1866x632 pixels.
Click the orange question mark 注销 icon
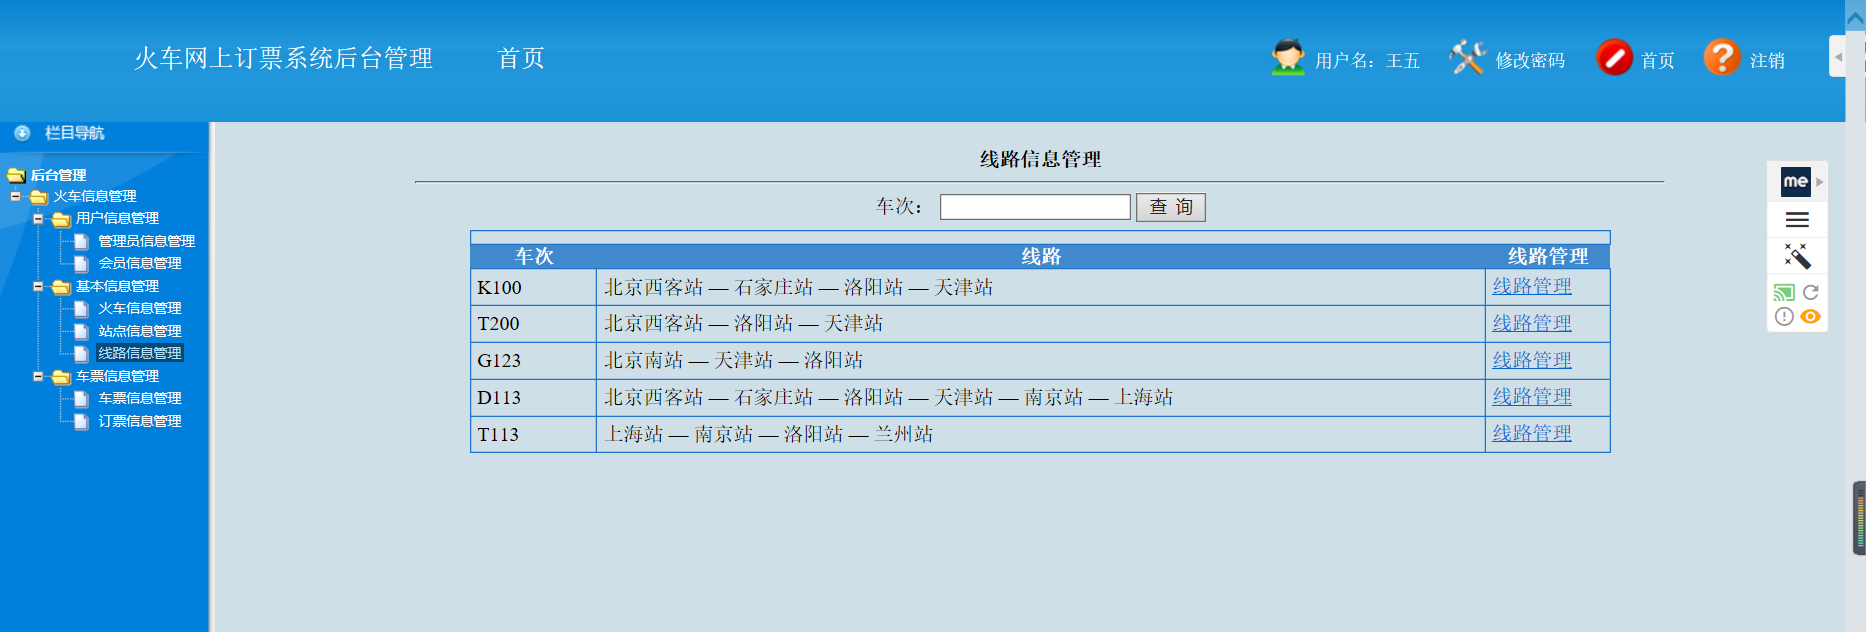(1722, 57)
